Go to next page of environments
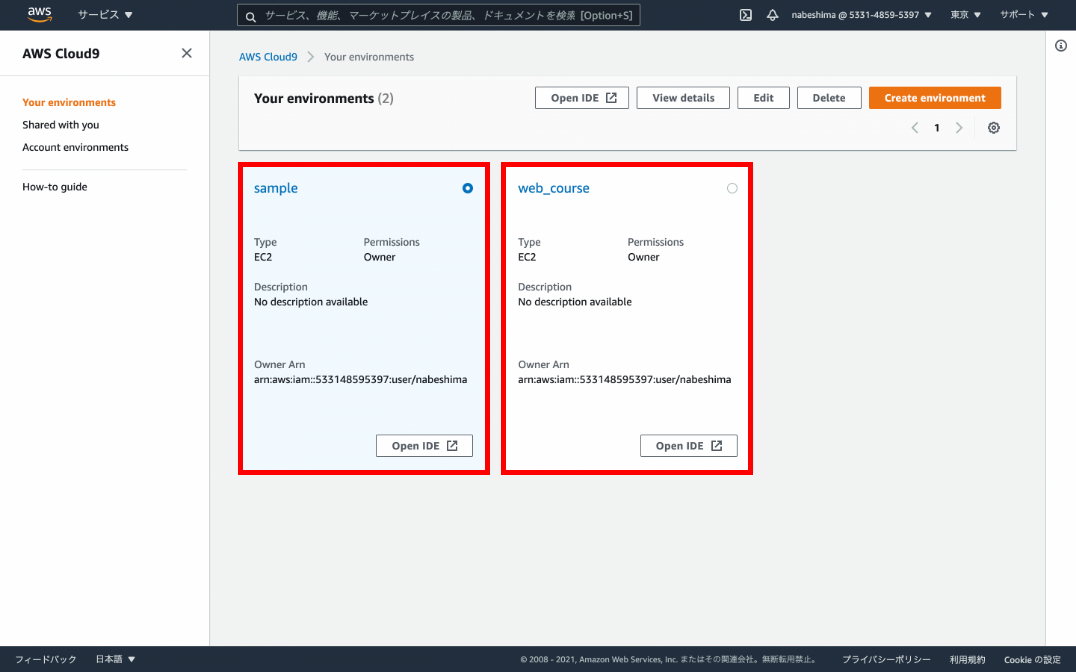 [x=959, y=128]
